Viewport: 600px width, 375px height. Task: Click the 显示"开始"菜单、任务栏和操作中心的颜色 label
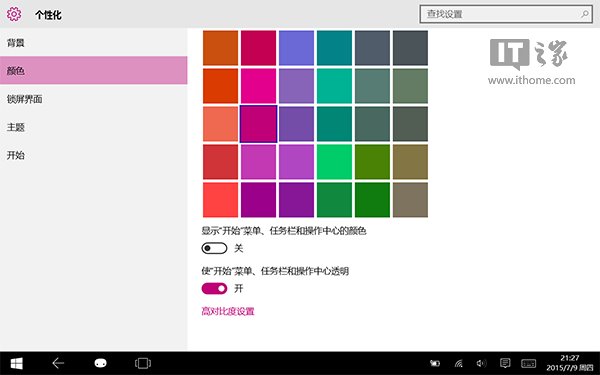[284, 231]
